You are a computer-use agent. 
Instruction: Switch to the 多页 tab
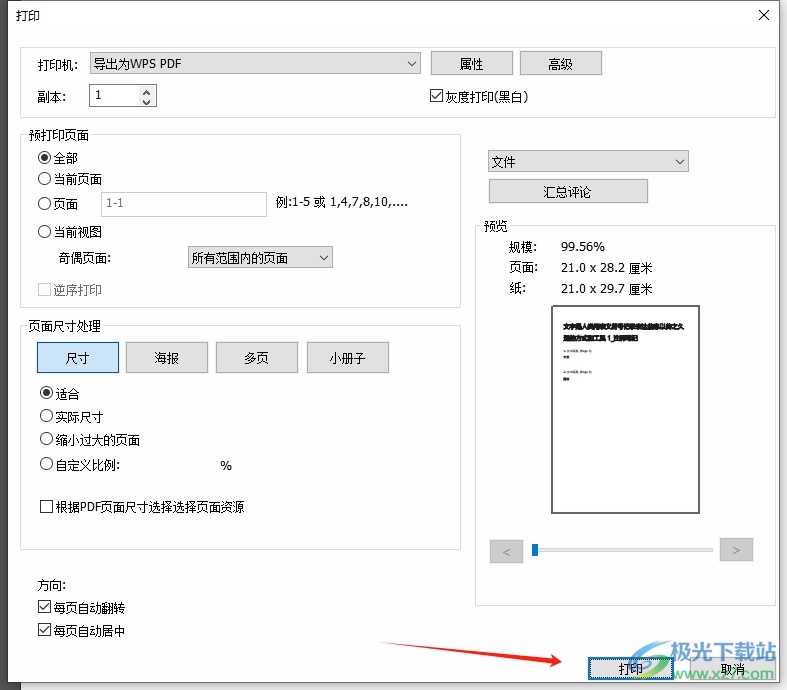tap(256, 357)
